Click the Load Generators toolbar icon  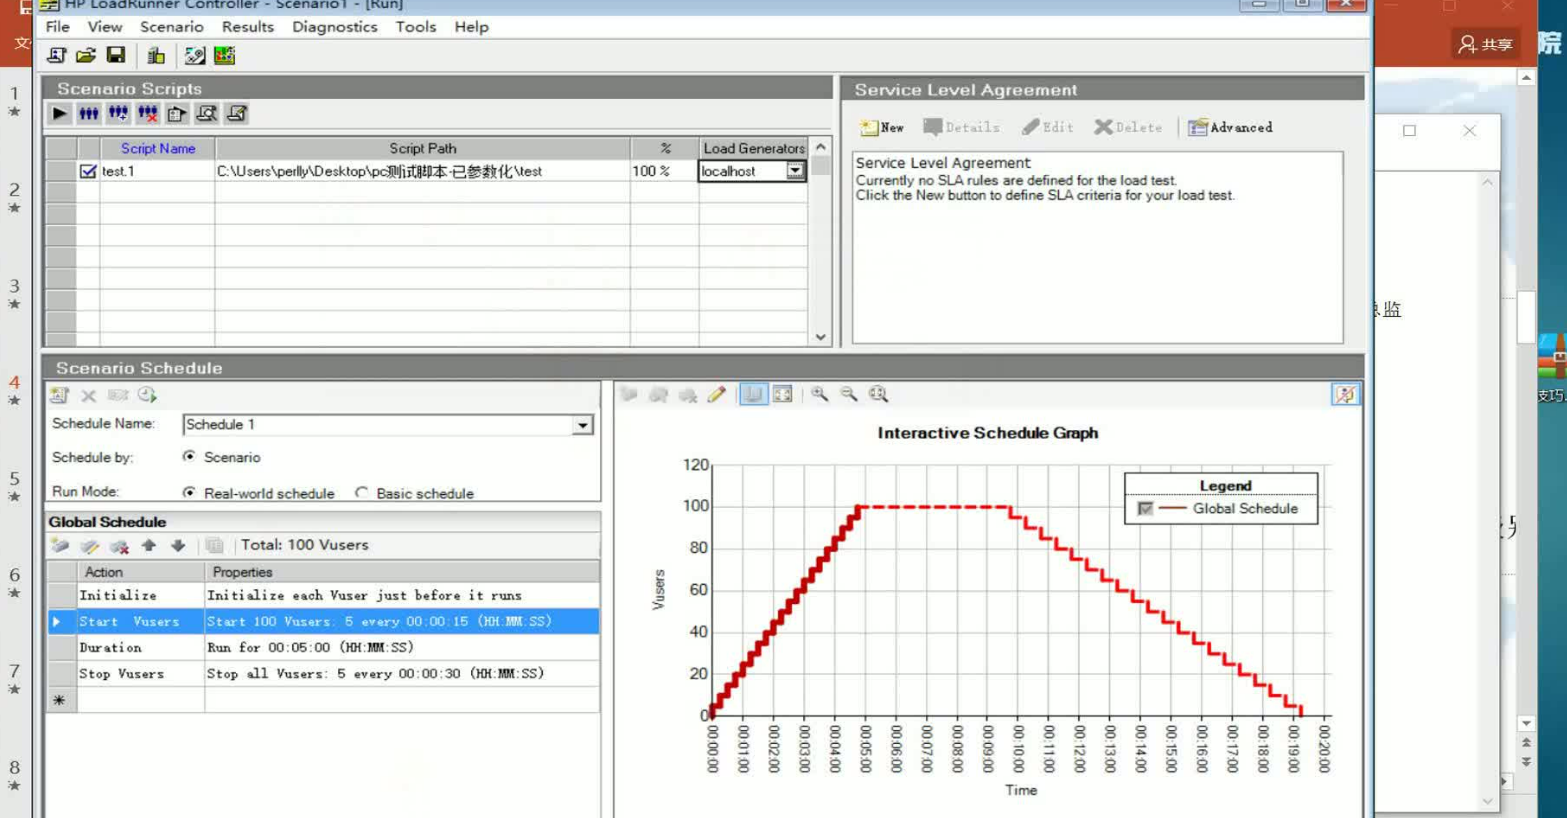pos(156,56)
